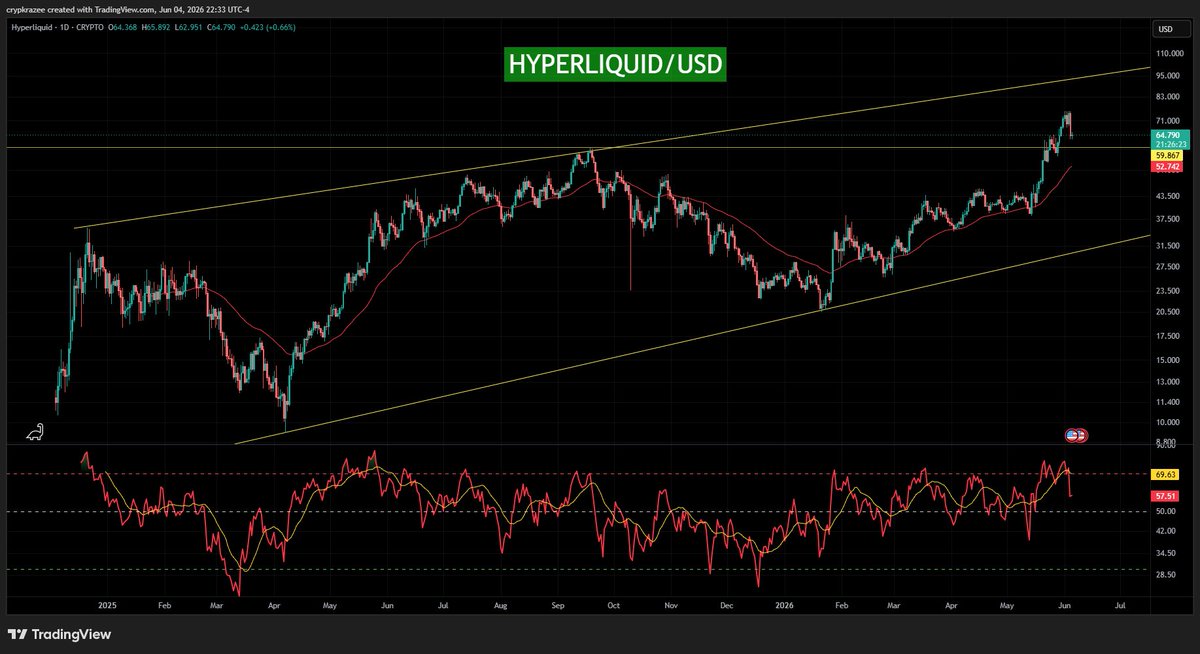
Task: Click the 50.00 RSI axis label
Action: pos(1166,511)
